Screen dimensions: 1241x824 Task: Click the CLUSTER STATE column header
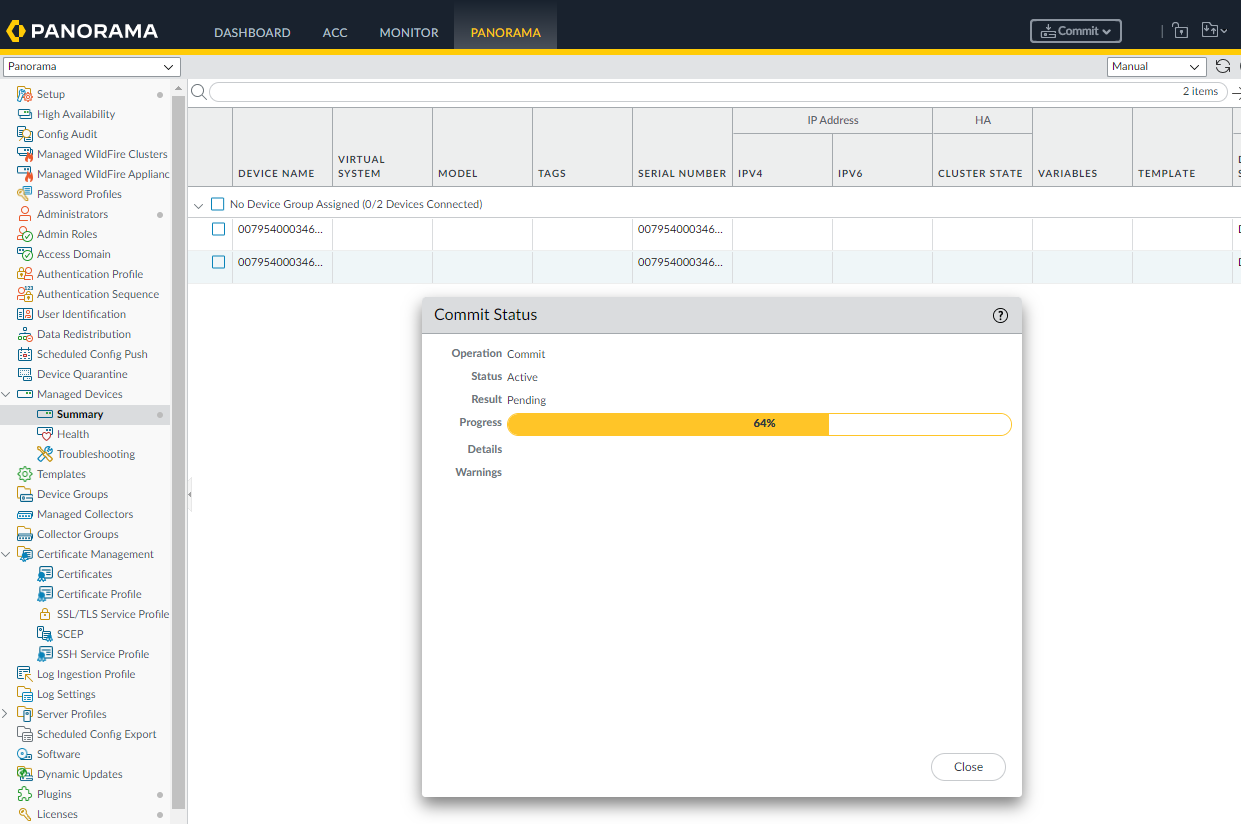click(980, 173)
